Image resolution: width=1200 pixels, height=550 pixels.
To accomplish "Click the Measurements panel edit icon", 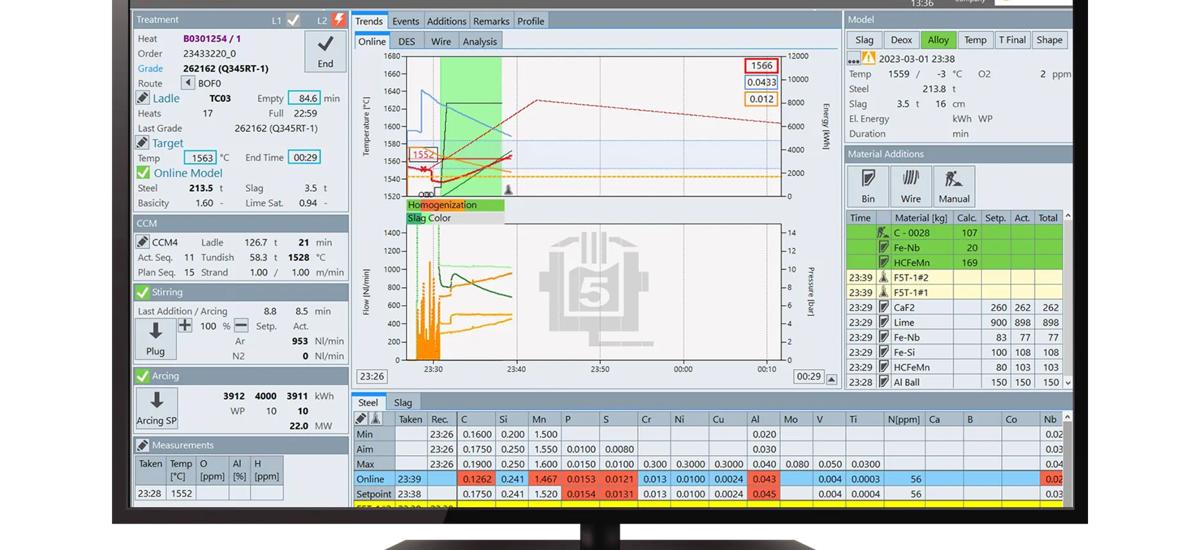I will (x=143, y=445).
